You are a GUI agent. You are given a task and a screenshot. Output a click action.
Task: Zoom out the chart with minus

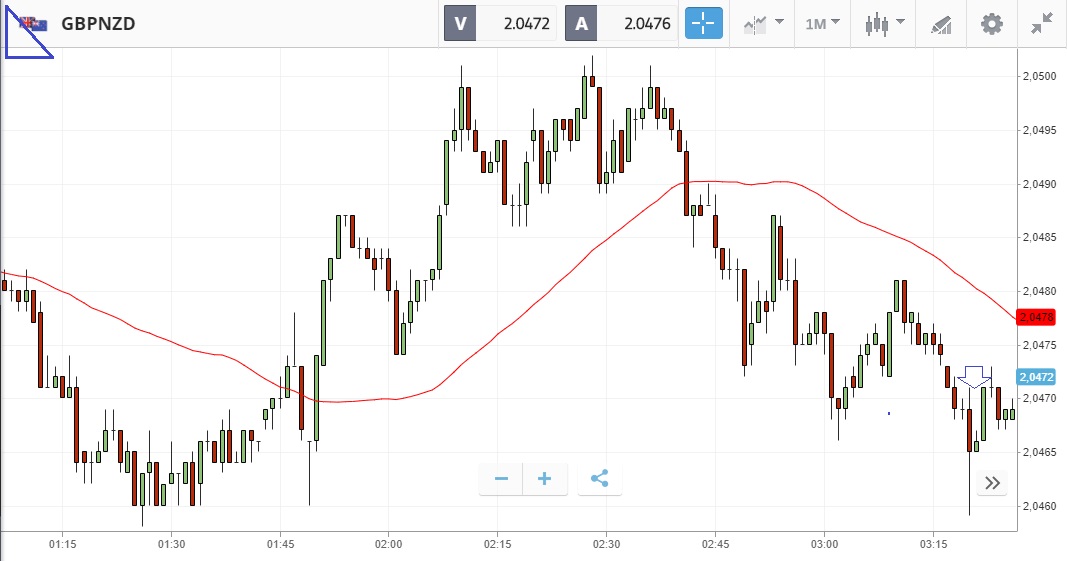501,479
